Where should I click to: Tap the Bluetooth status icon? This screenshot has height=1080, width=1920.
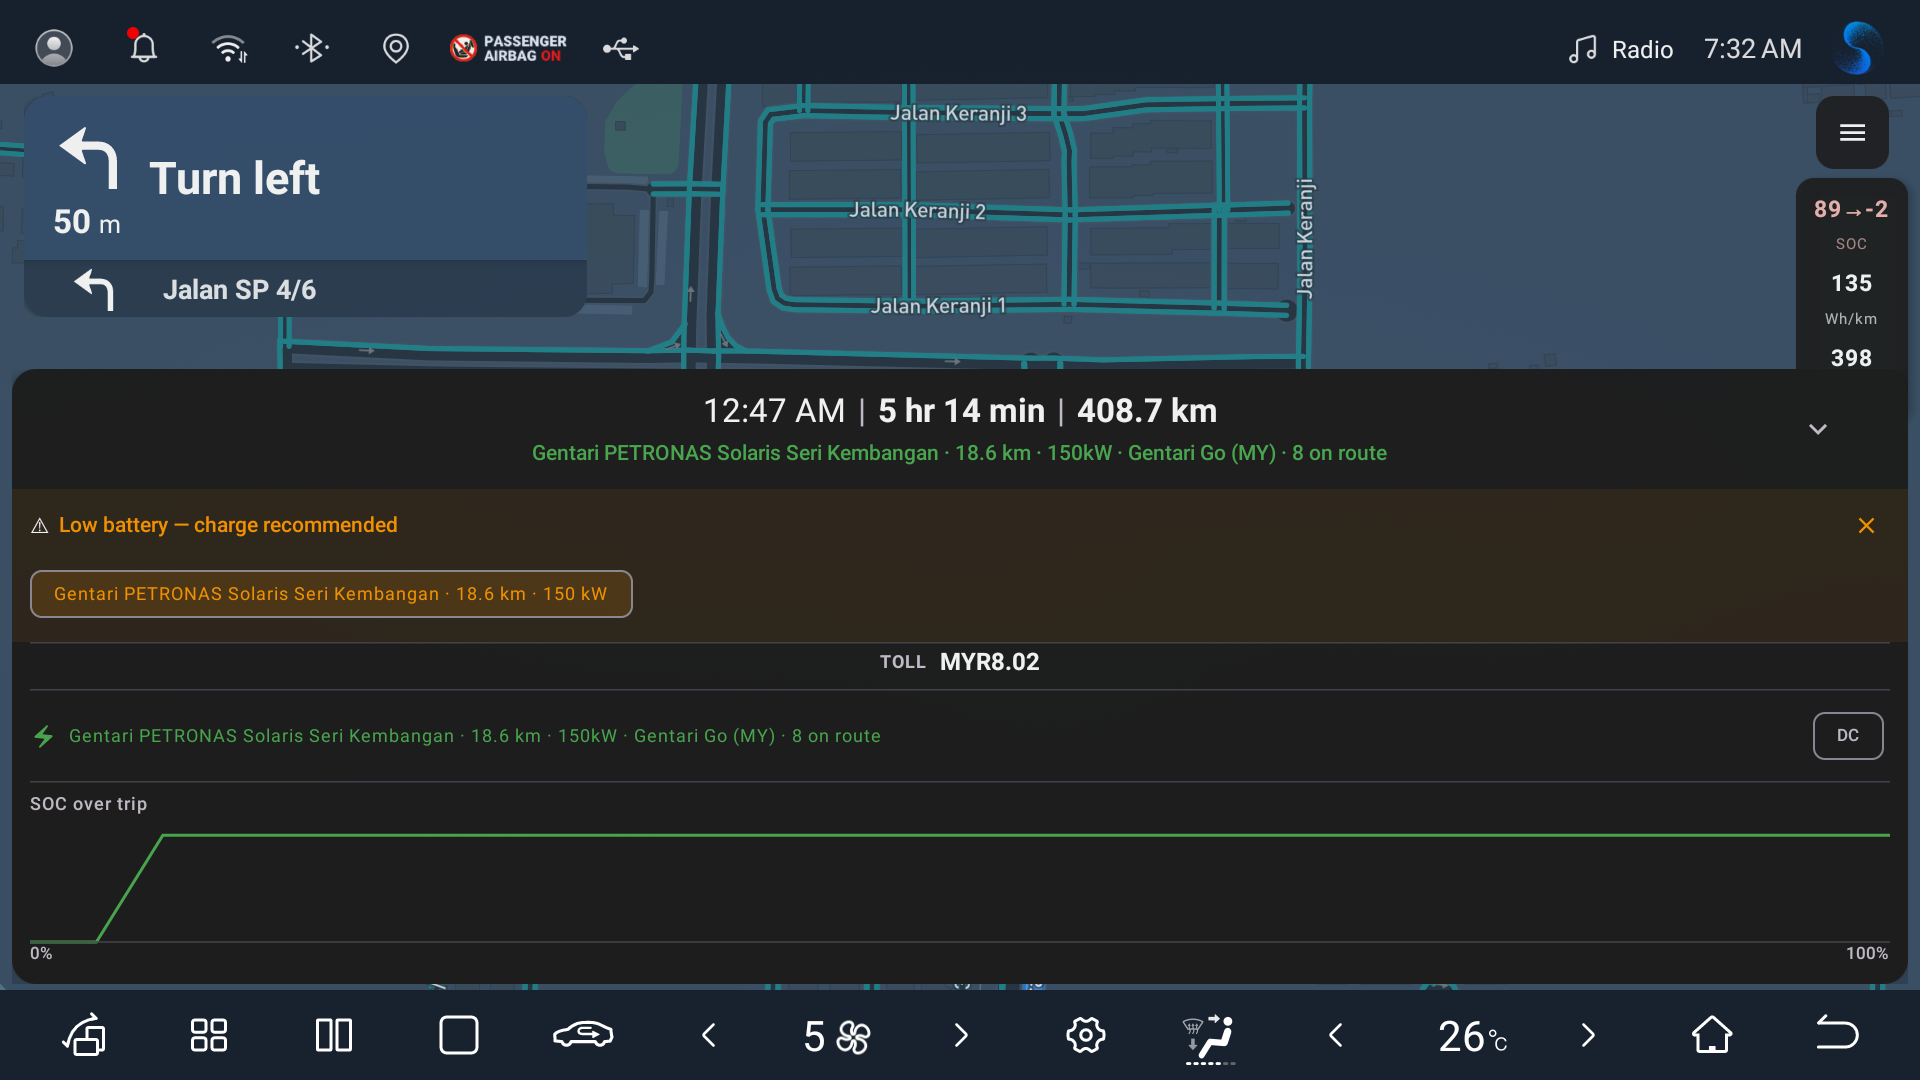[x=312, y=48]
